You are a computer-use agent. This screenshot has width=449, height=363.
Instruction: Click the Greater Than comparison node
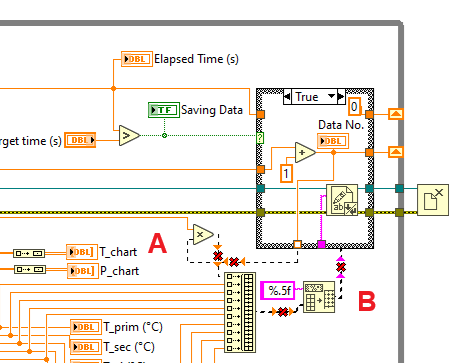[129, 136]
